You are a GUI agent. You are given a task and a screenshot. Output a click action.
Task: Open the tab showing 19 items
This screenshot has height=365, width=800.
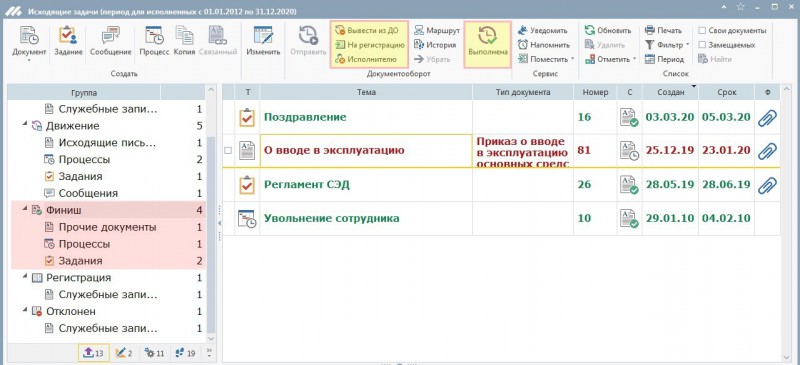[185, 353]
